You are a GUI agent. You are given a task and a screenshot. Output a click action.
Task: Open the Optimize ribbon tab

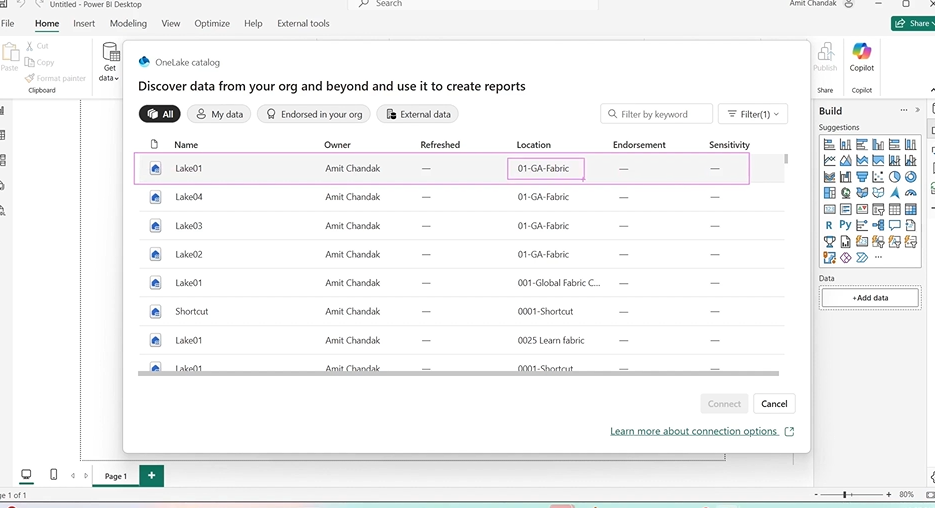[x=212, y=23]
